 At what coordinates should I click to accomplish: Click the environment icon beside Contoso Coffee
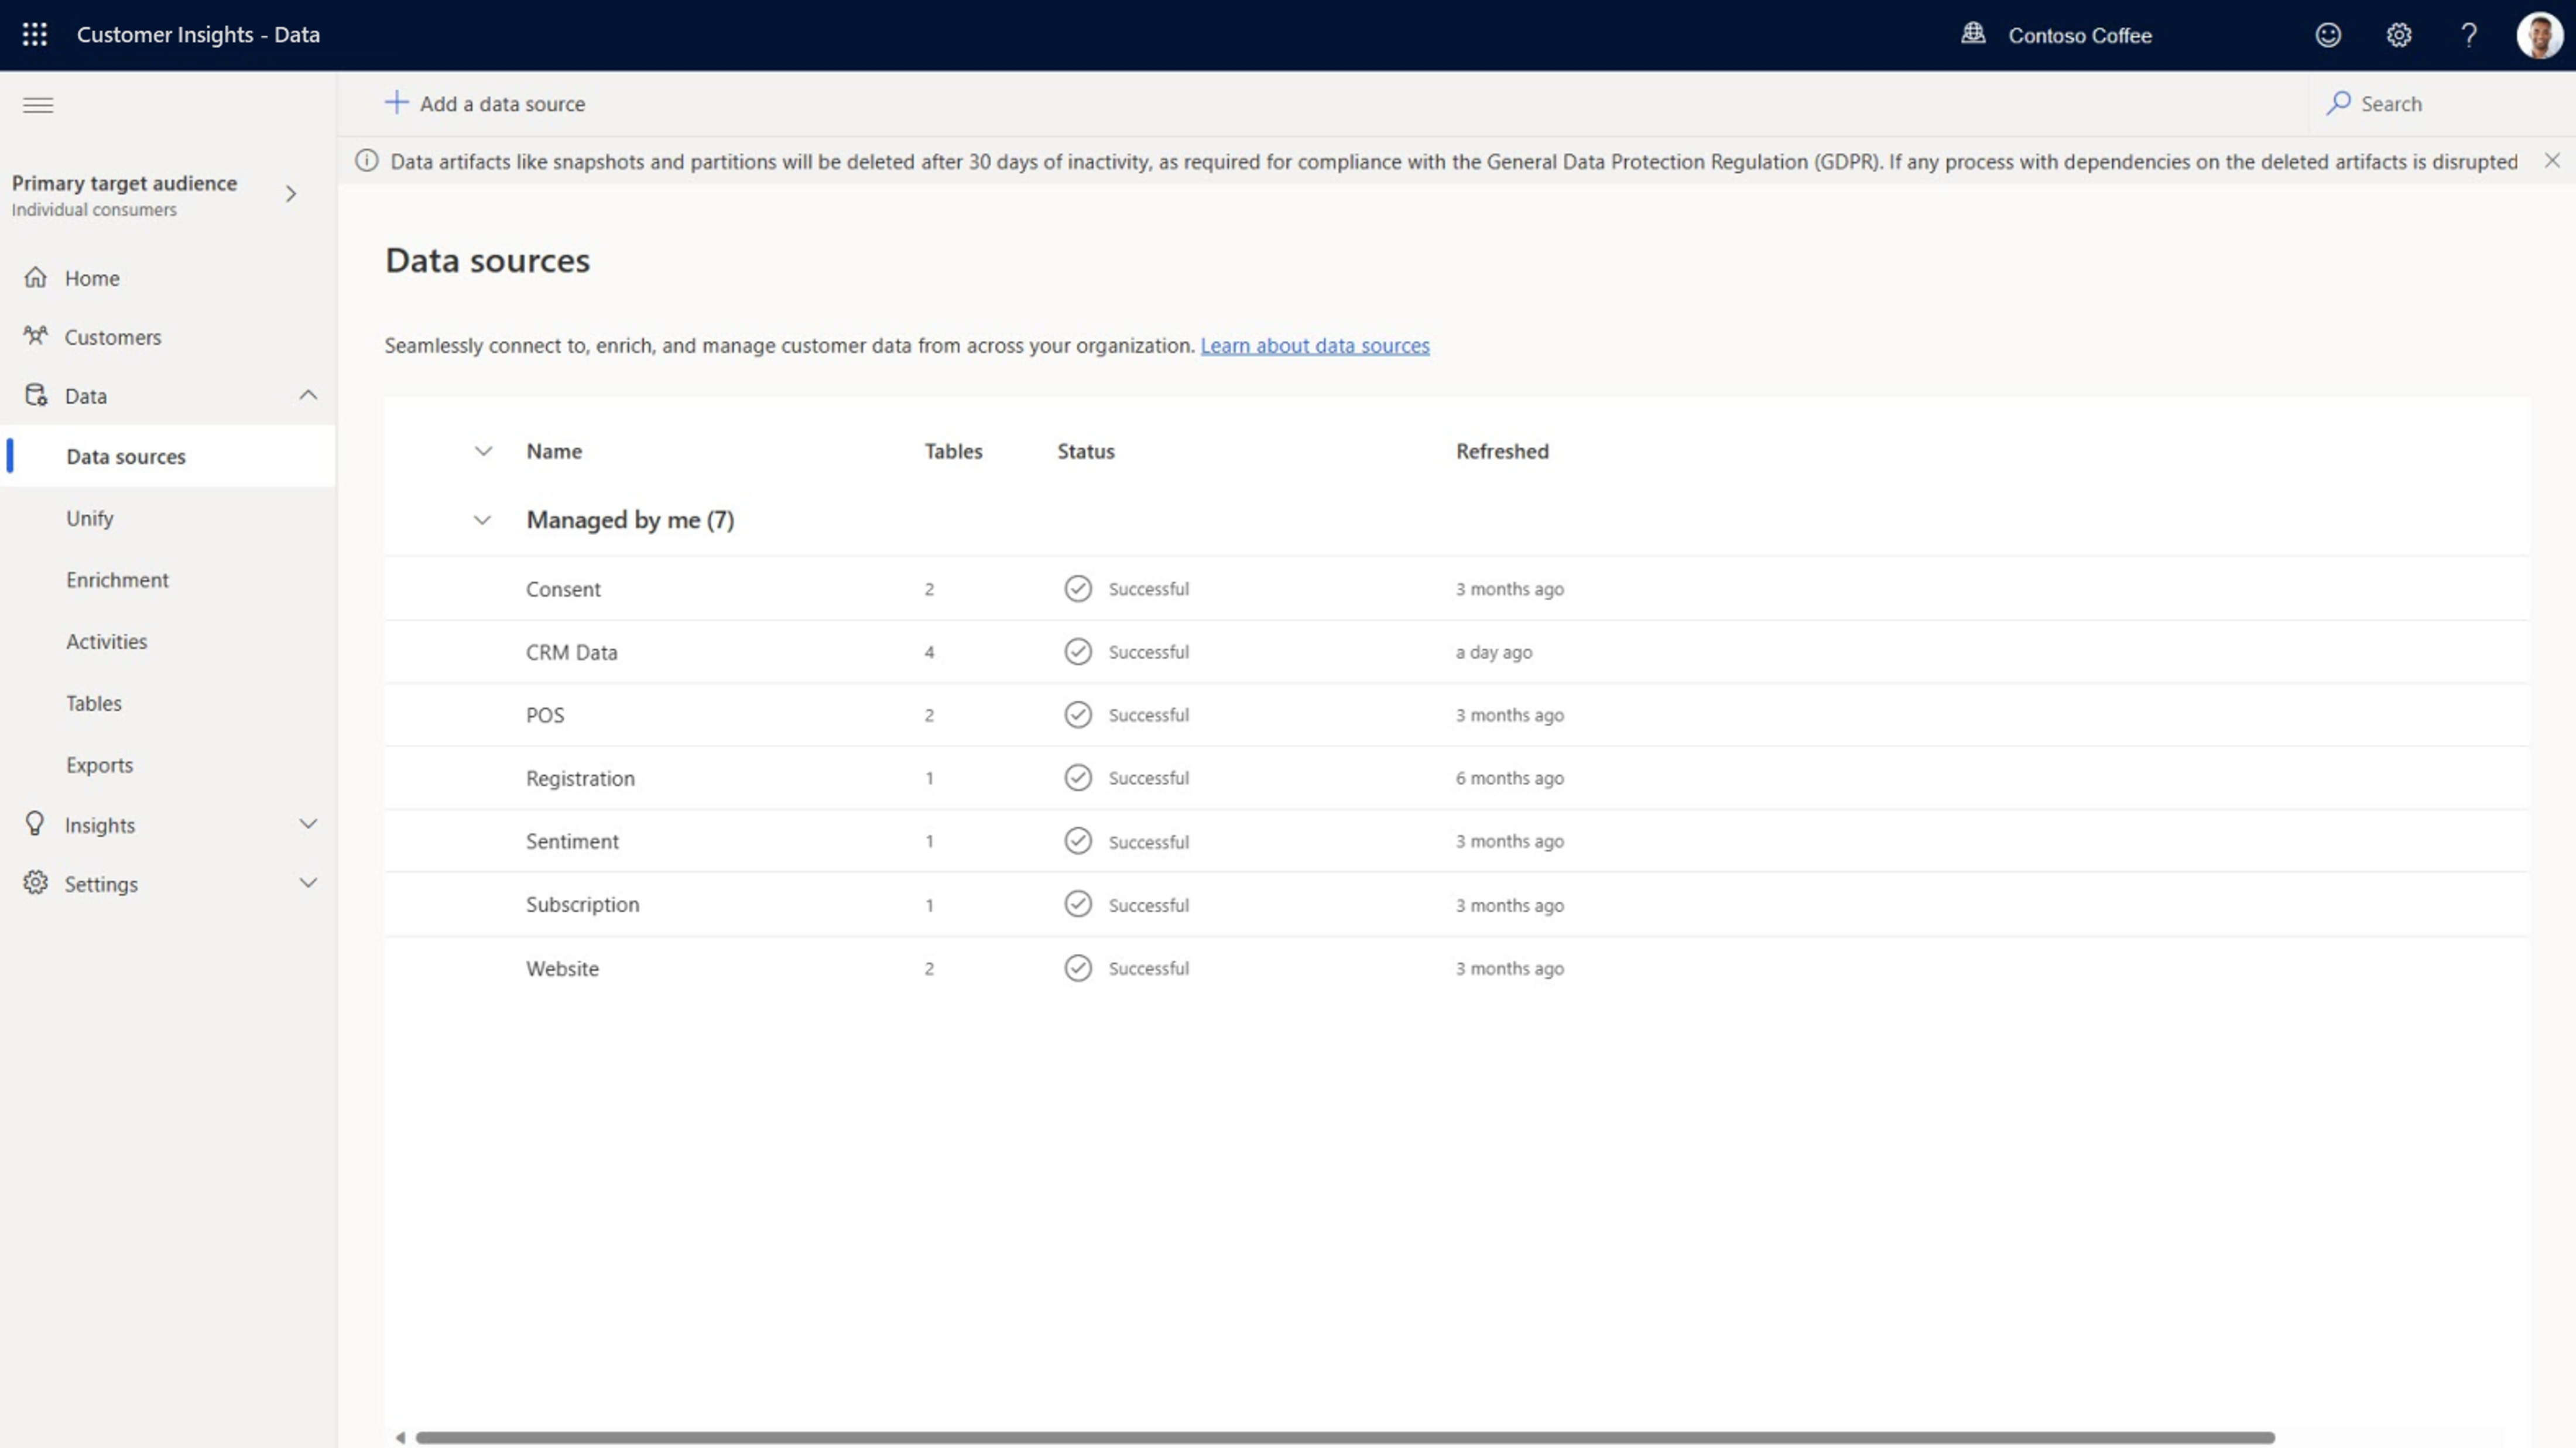pyautogui.click(x=1972, y=33)
